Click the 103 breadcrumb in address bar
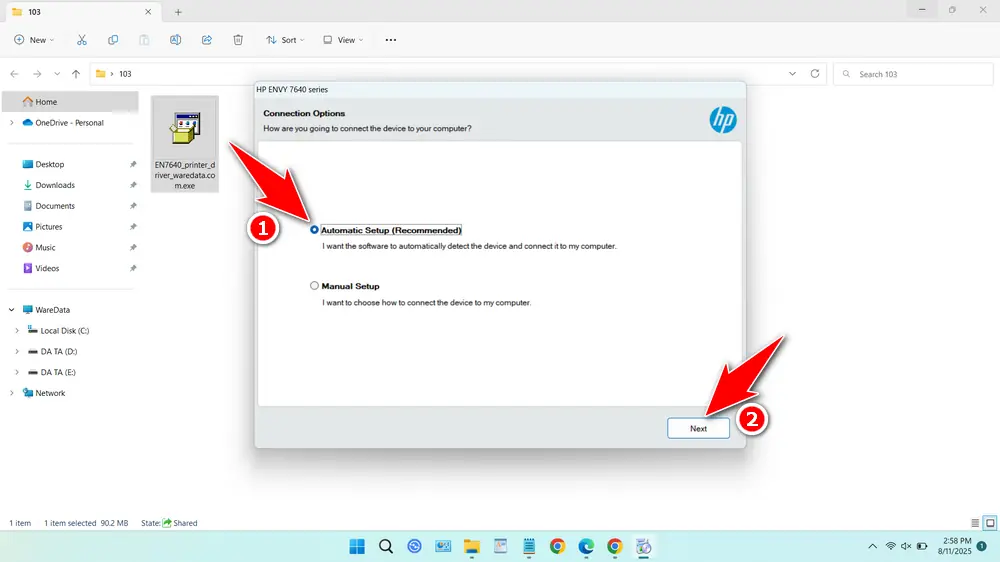 coord(125,74)
